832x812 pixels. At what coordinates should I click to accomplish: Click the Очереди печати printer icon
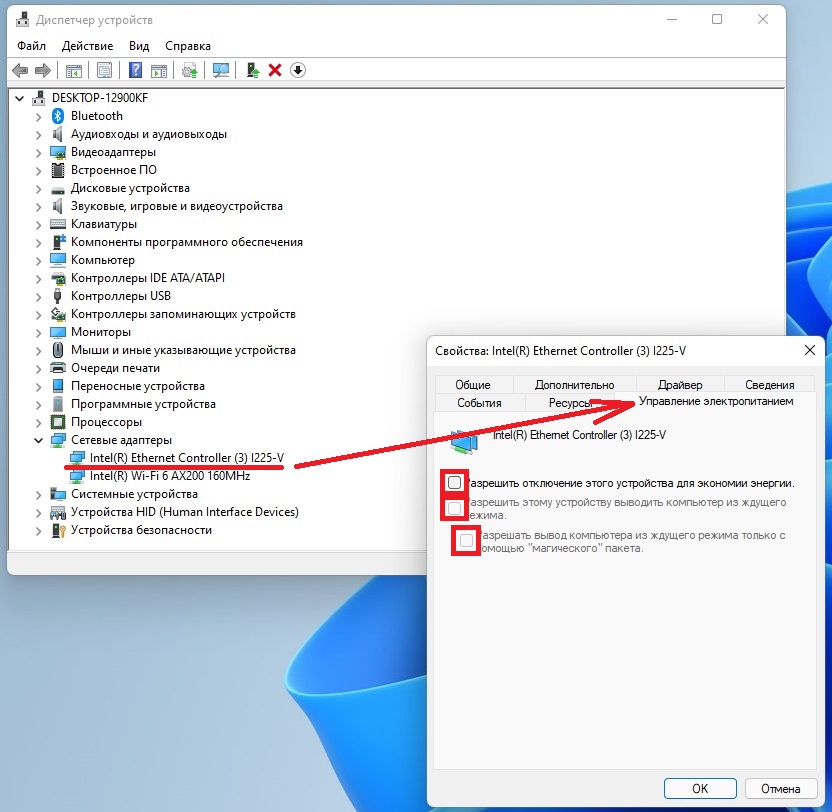click(58, 368)
